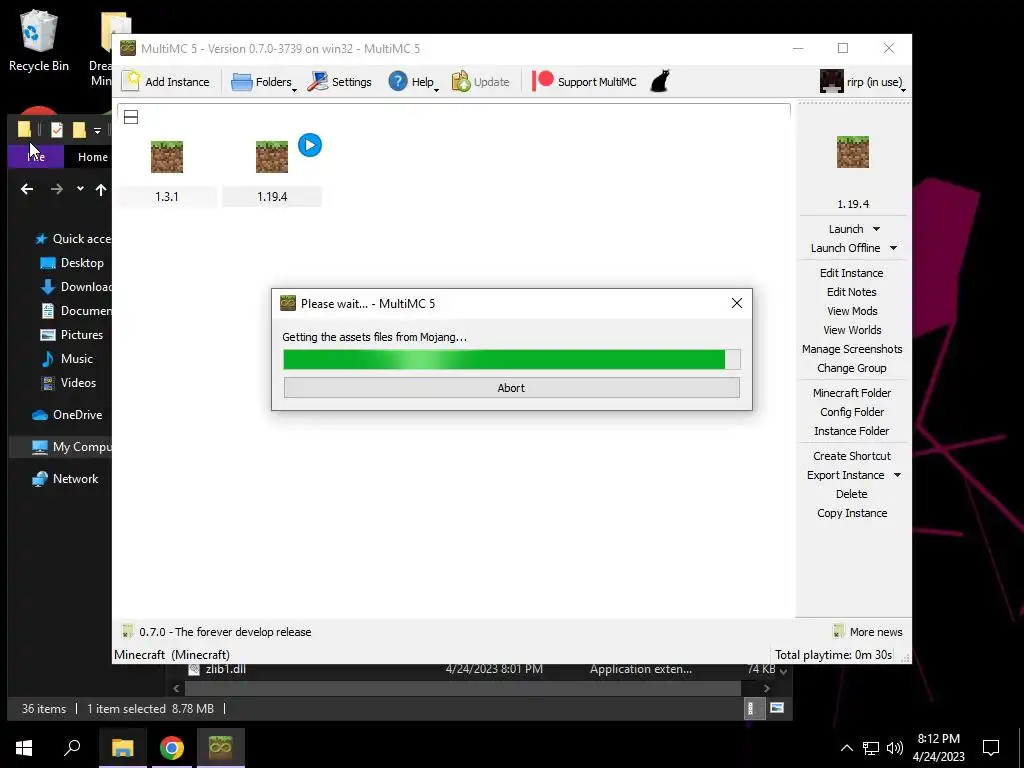Click Change Group
The width and height of the screenshot is (1024, 768).
click(852, 368)
